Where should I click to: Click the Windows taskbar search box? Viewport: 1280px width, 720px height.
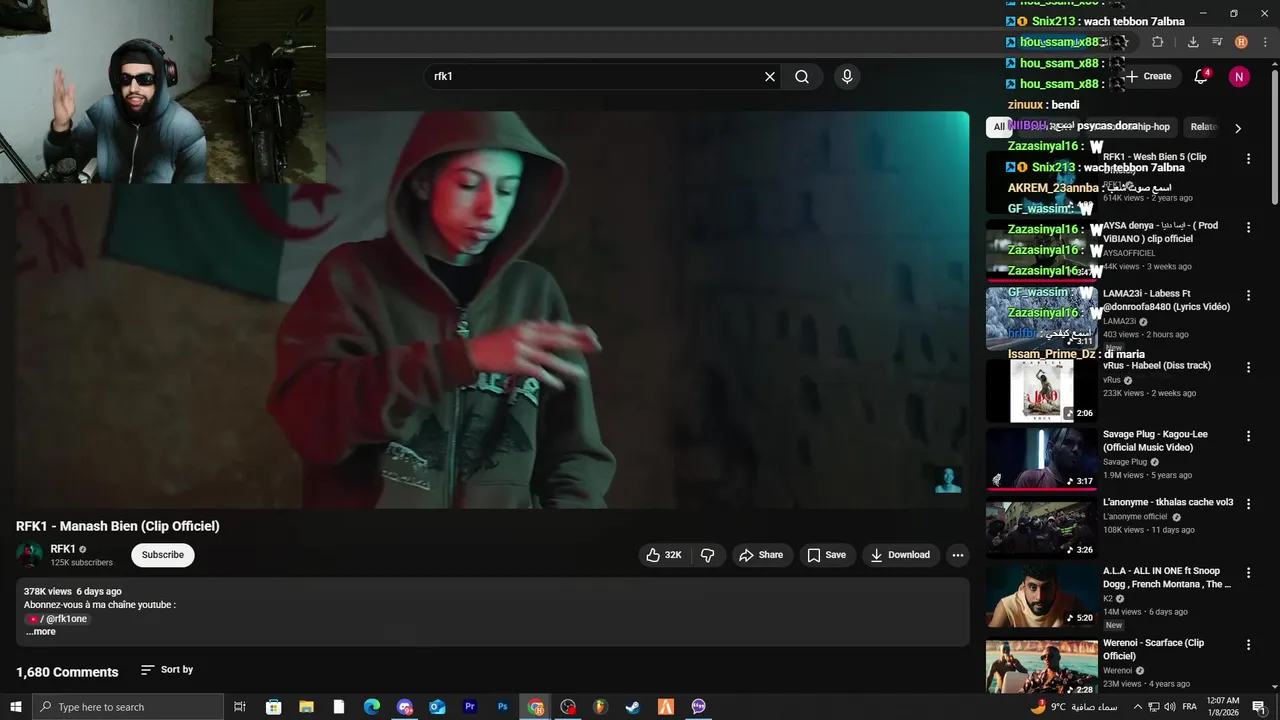[x=128, y=707]
